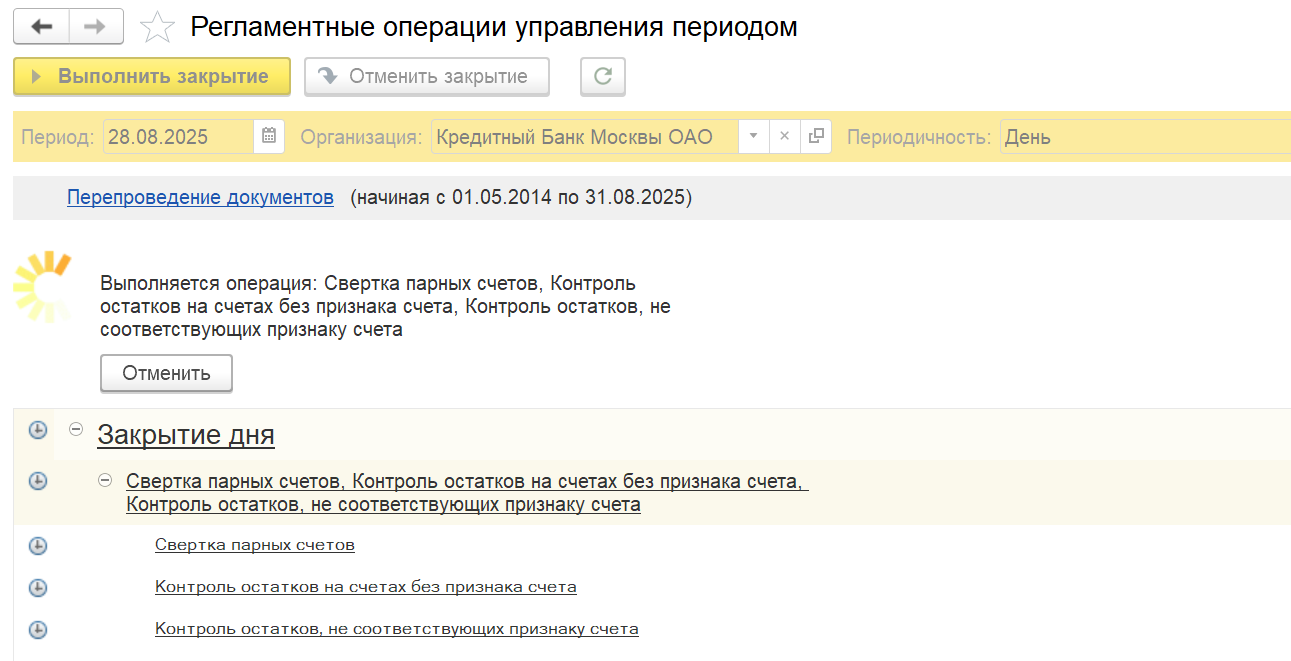
Task: Click clock status icon beside Закрытие дня
Action: point(37,430)
